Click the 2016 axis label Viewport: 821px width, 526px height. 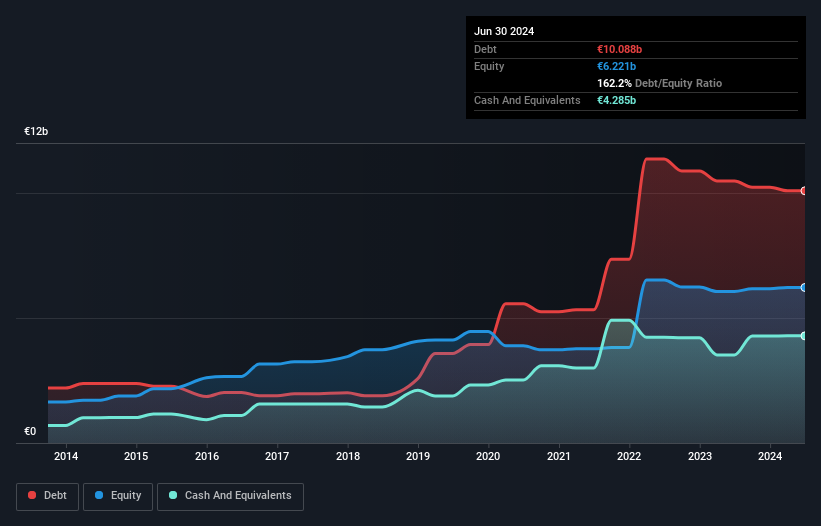(x=207, y=456)
